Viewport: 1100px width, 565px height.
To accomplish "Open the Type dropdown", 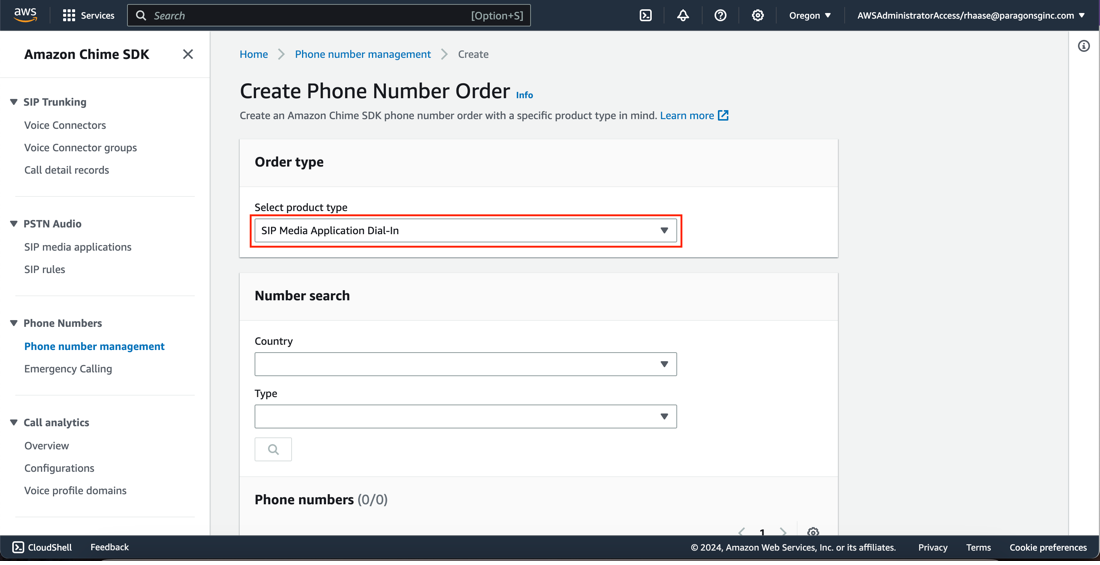I will coord(466,416).
